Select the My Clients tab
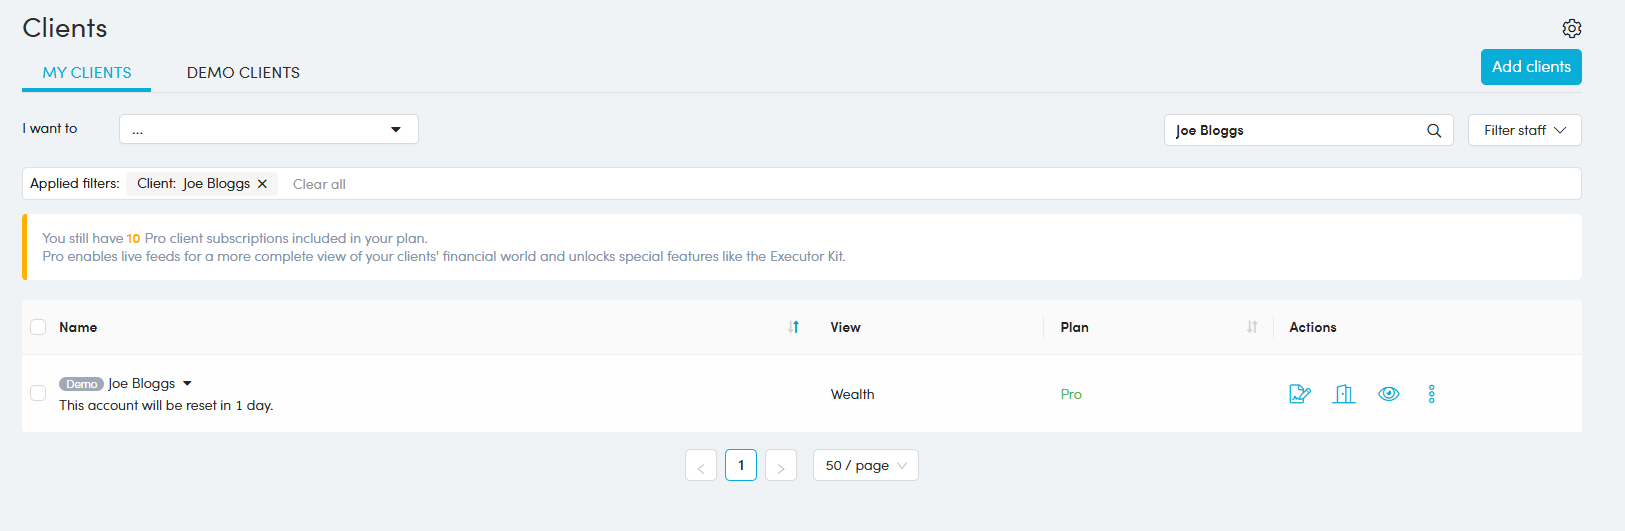 [x=87, y=73]
